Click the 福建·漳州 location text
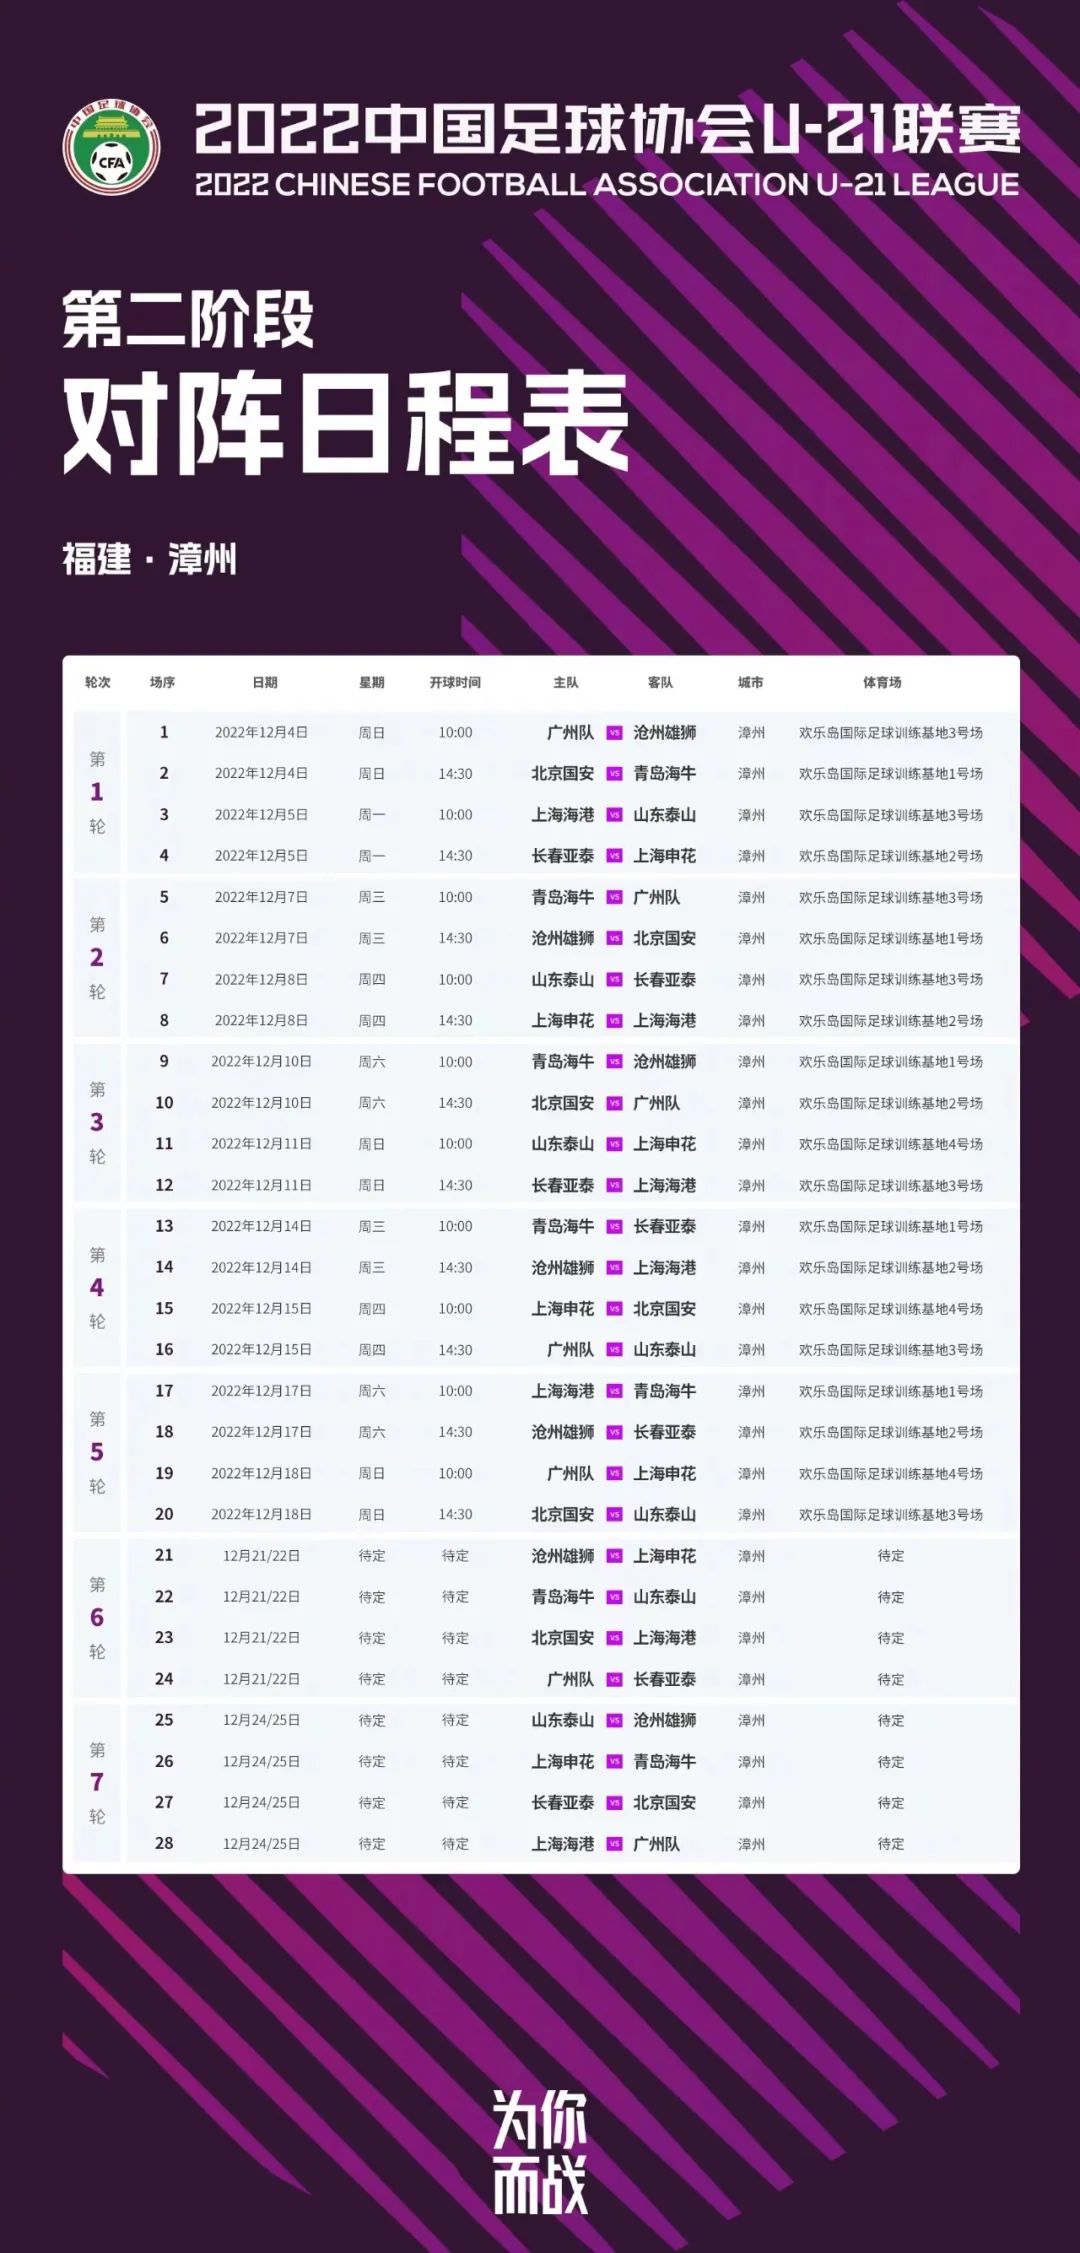Screen dimensions: 1080x2253 coord(150,559)
